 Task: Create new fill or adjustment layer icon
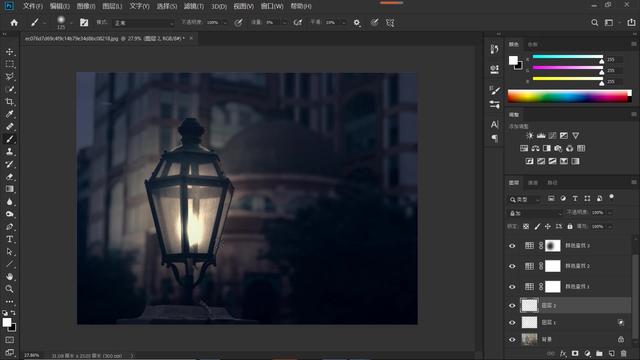tap(587, 353)
